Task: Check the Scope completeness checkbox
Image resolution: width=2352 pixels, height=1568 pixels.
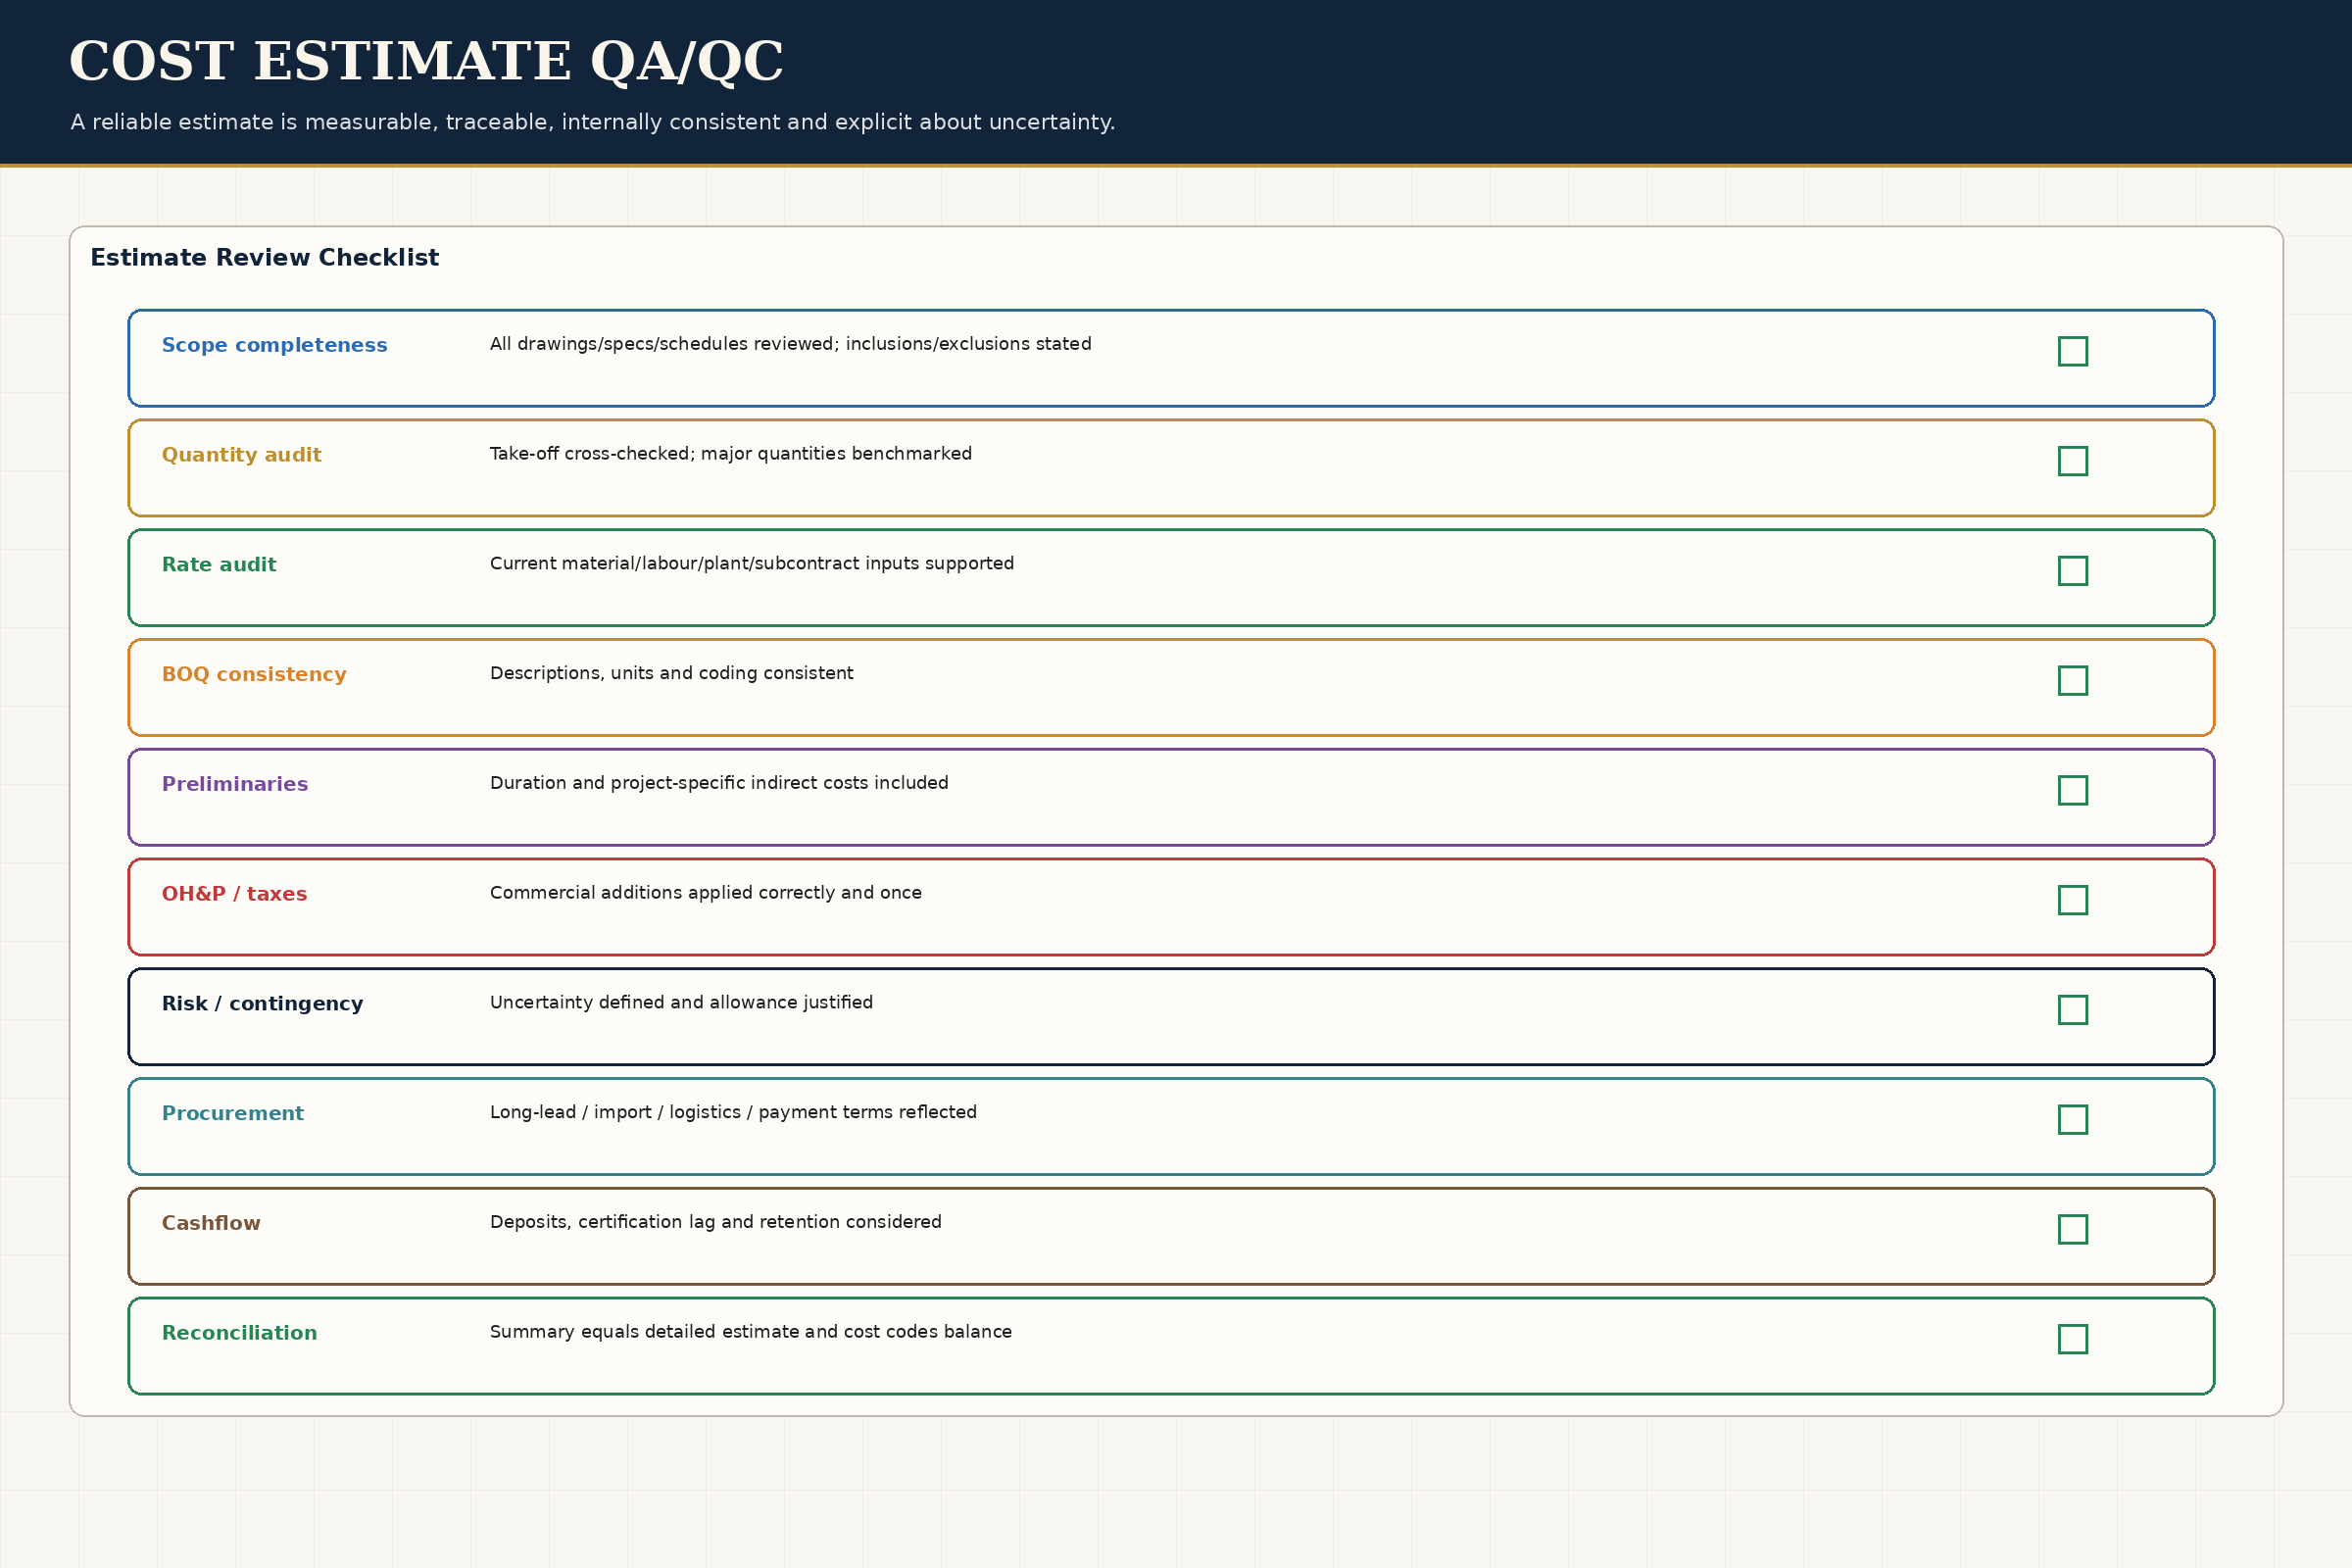Action: point(2073,351)
